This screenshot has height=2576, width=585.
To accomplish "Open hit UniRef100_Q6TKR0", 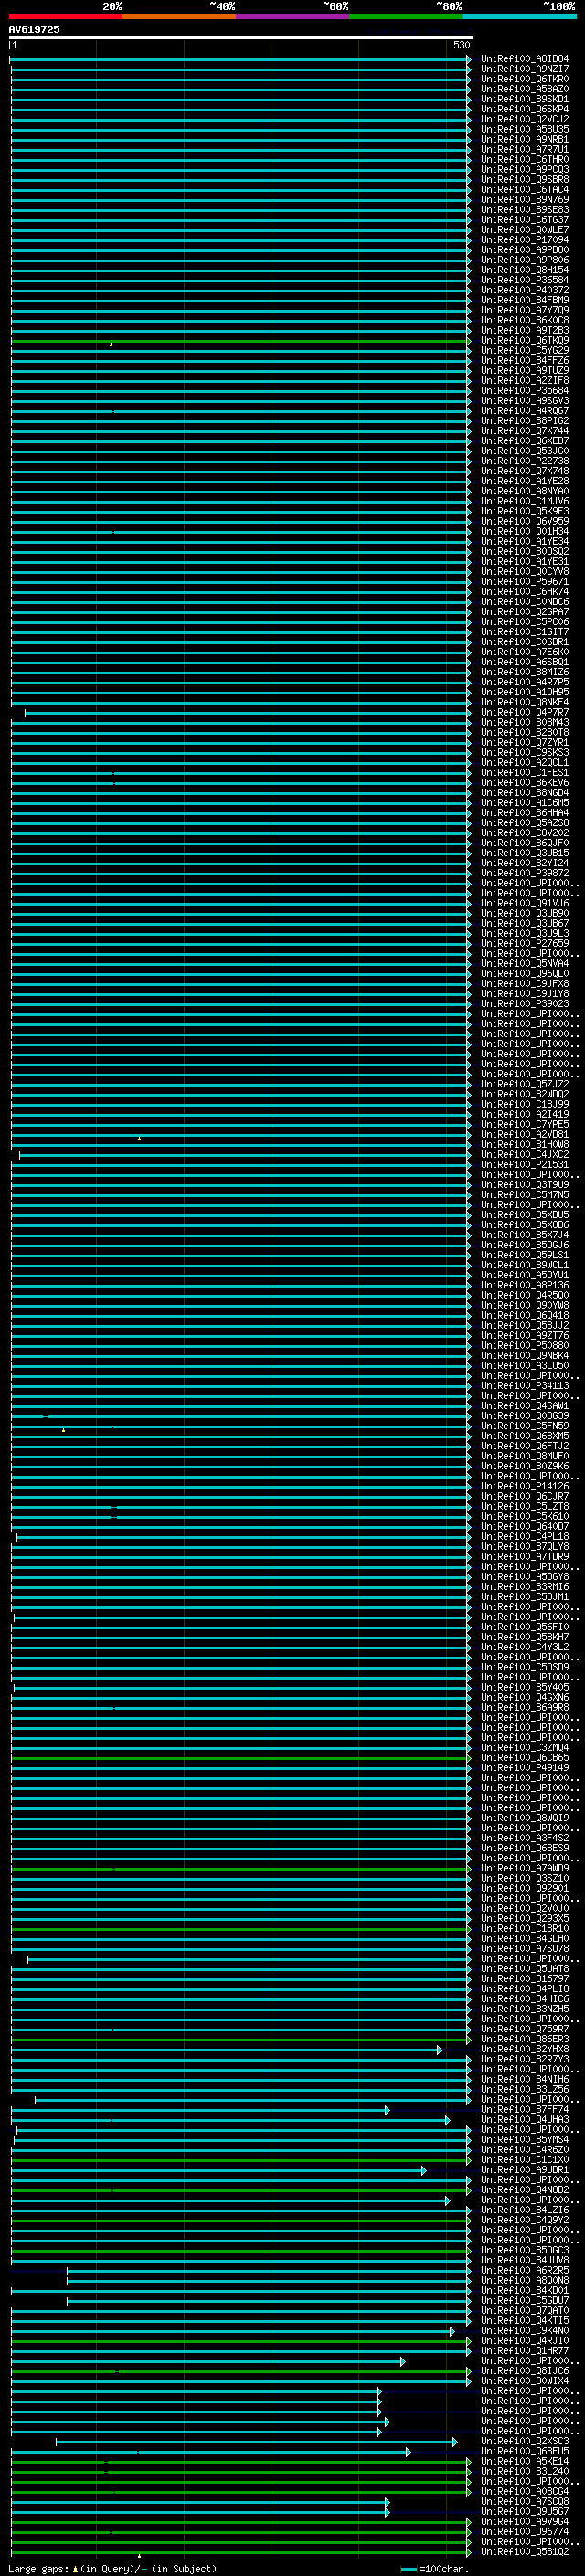I will pyautogui.click(x=525, y=79).
